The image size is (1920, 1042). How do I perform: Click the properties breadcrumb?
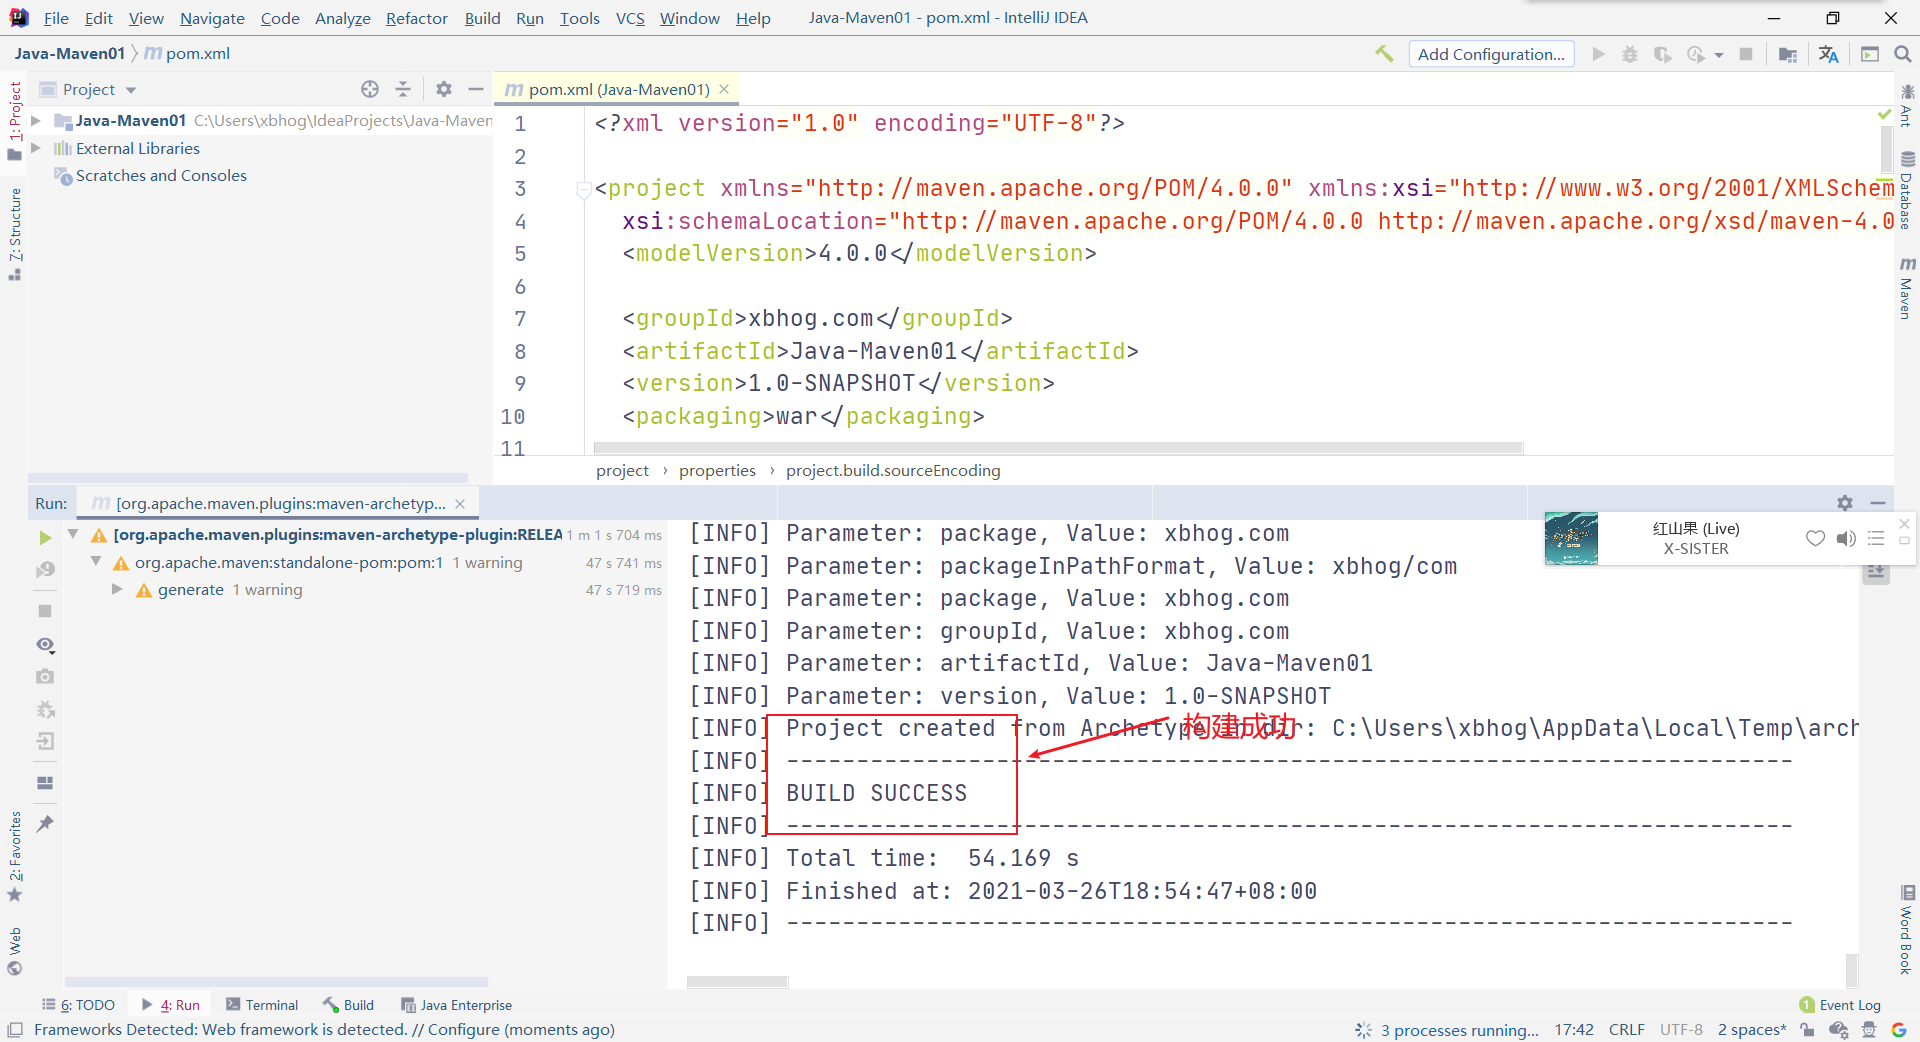point(717,470)
